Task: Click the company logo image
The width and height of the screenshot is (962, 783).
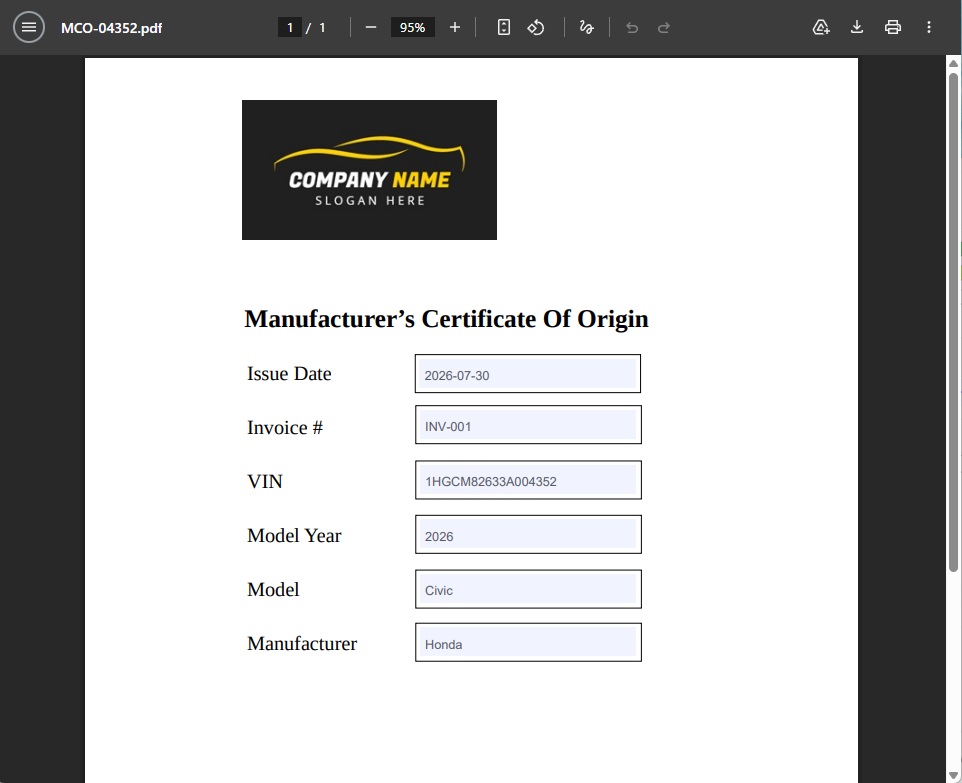Action: pos(369,170)
